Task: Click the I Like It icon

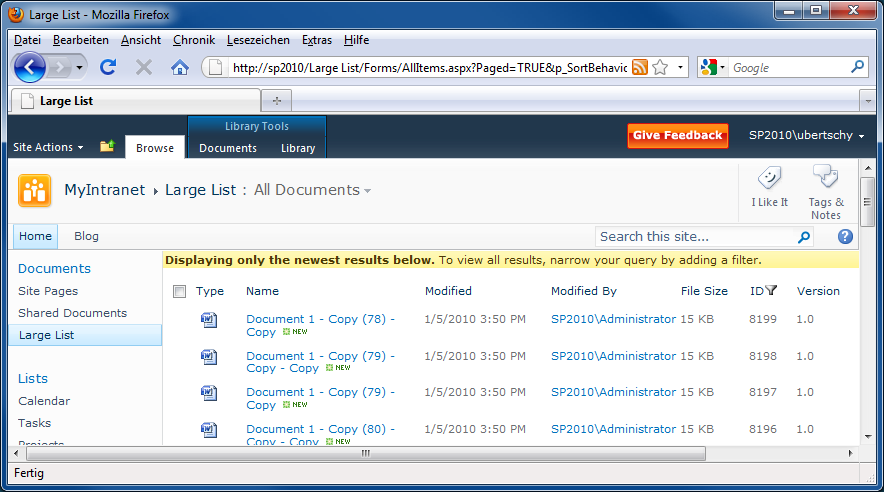Action: click(x=769, y=180)
